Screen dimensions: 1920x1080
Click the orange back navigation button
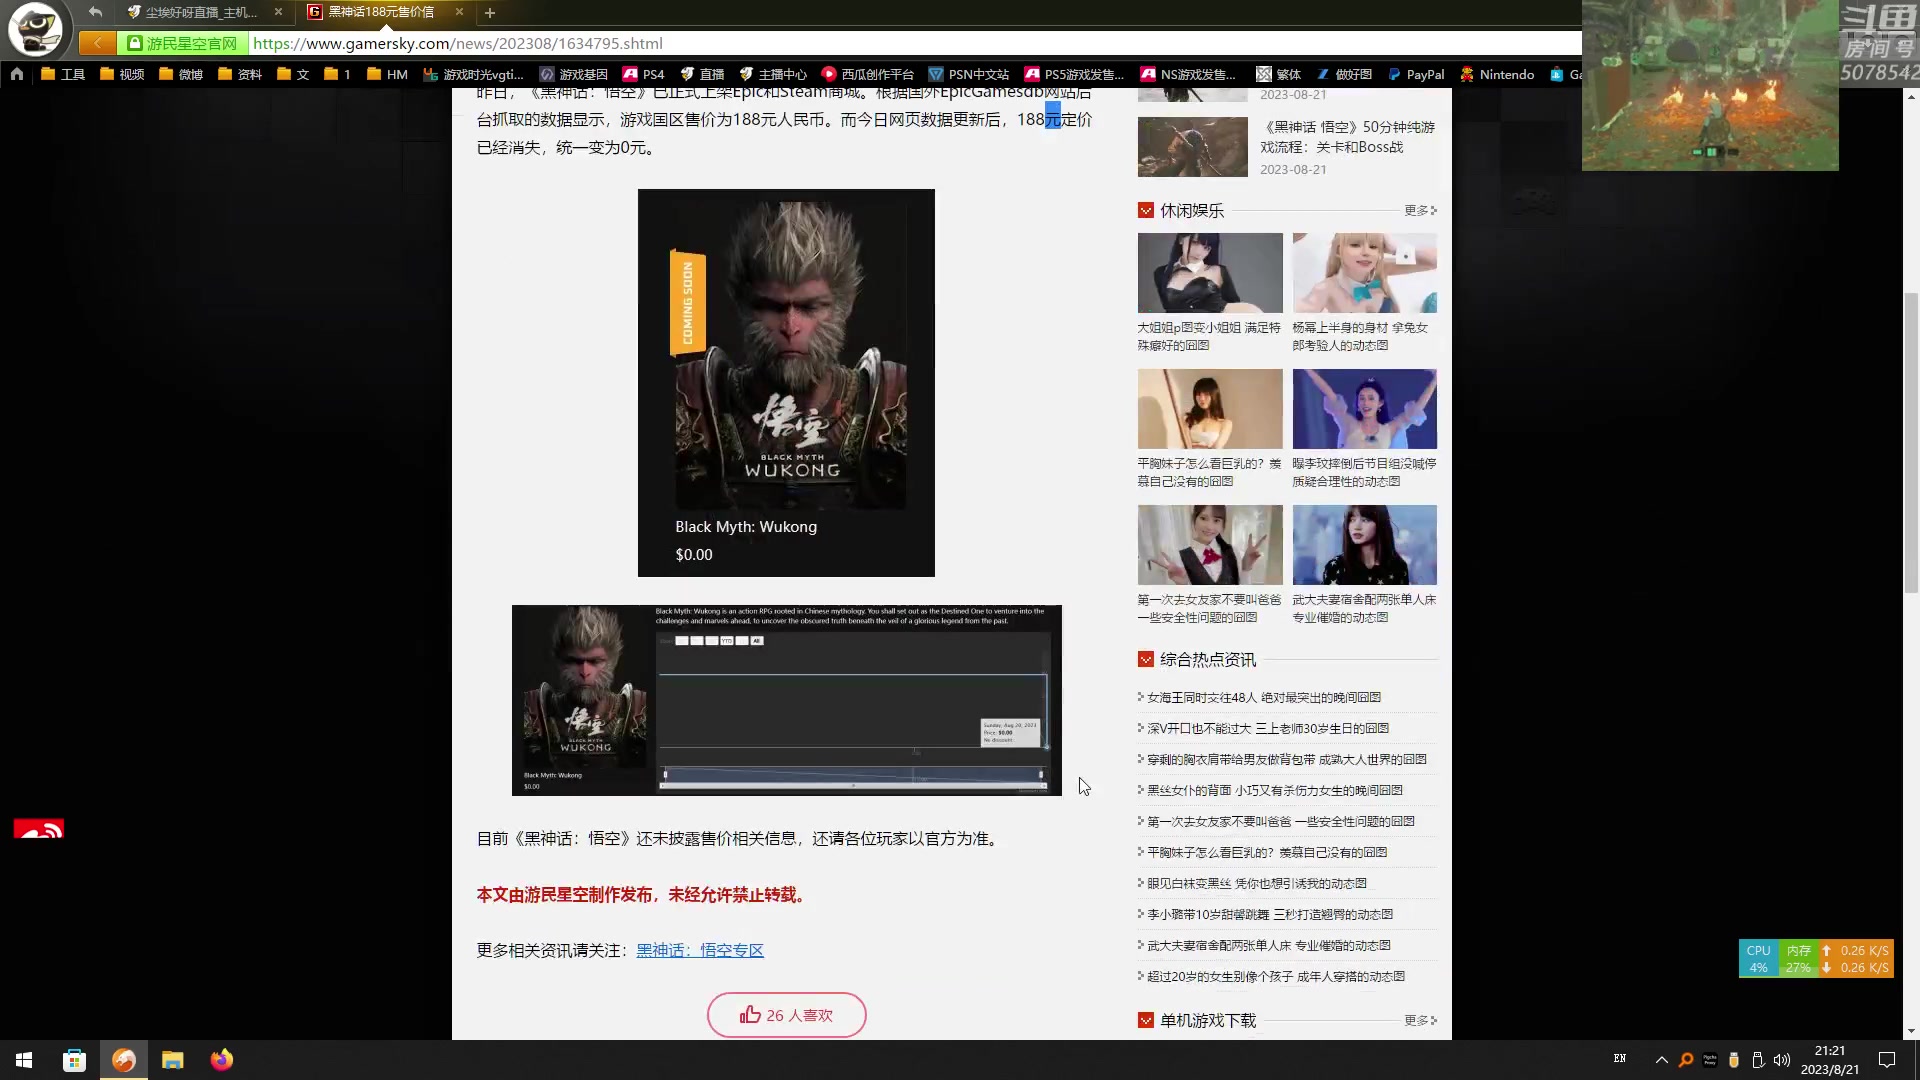[x=97, y=43]
